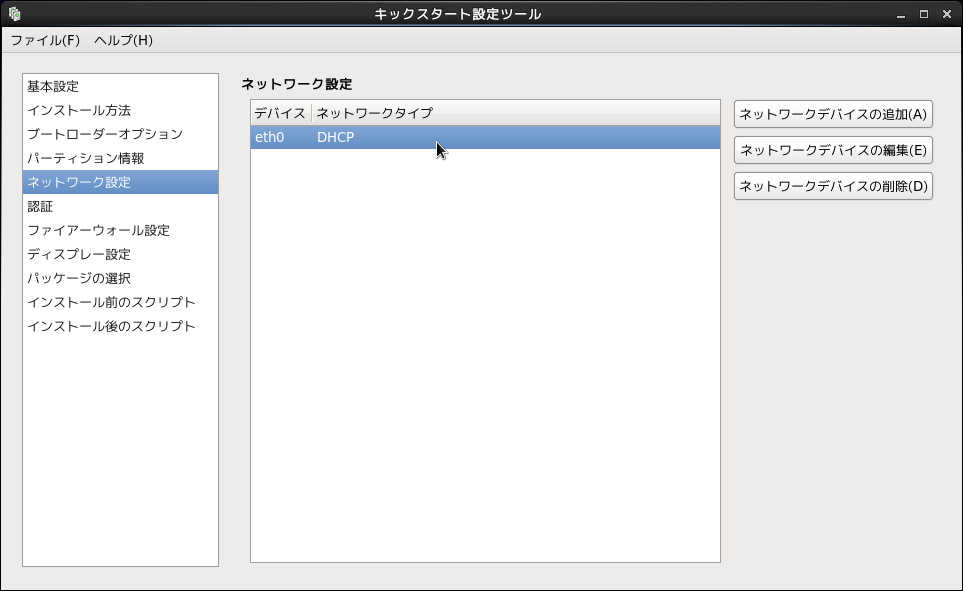Open the ファイル(F) menu
The image size is (963, 591).
click(45, 40)
